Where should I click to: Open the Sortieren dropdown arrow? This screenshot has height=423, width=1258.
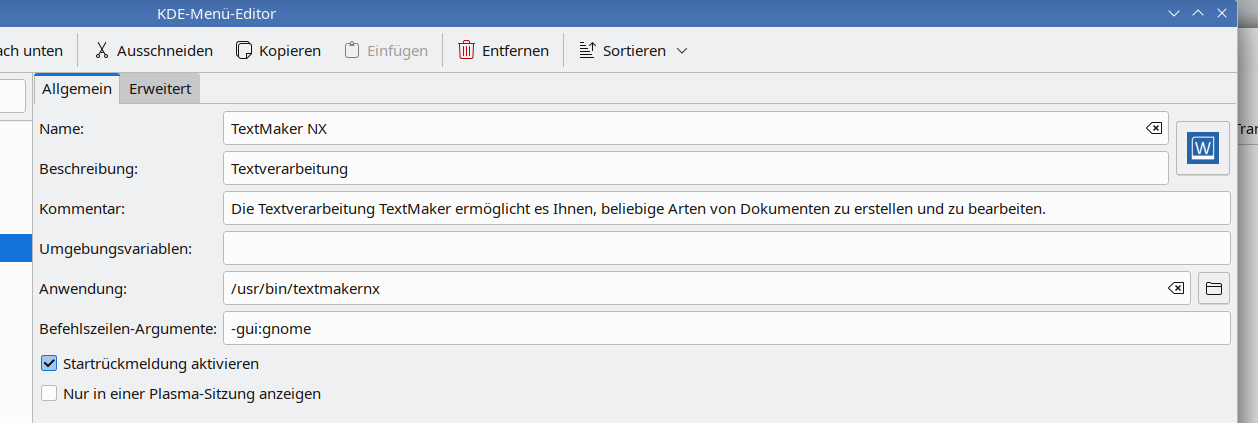point(682,50)
